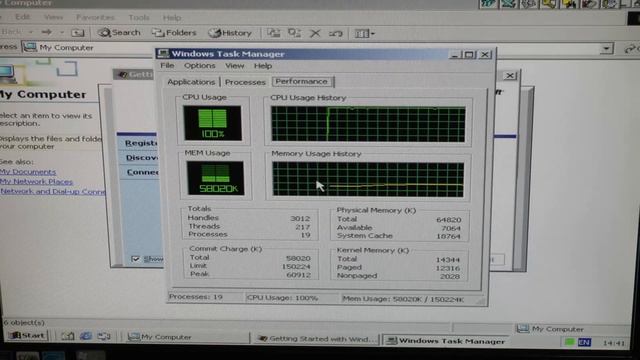
Task: Switch to My Computer taskbar button
Action: point(187,337)
